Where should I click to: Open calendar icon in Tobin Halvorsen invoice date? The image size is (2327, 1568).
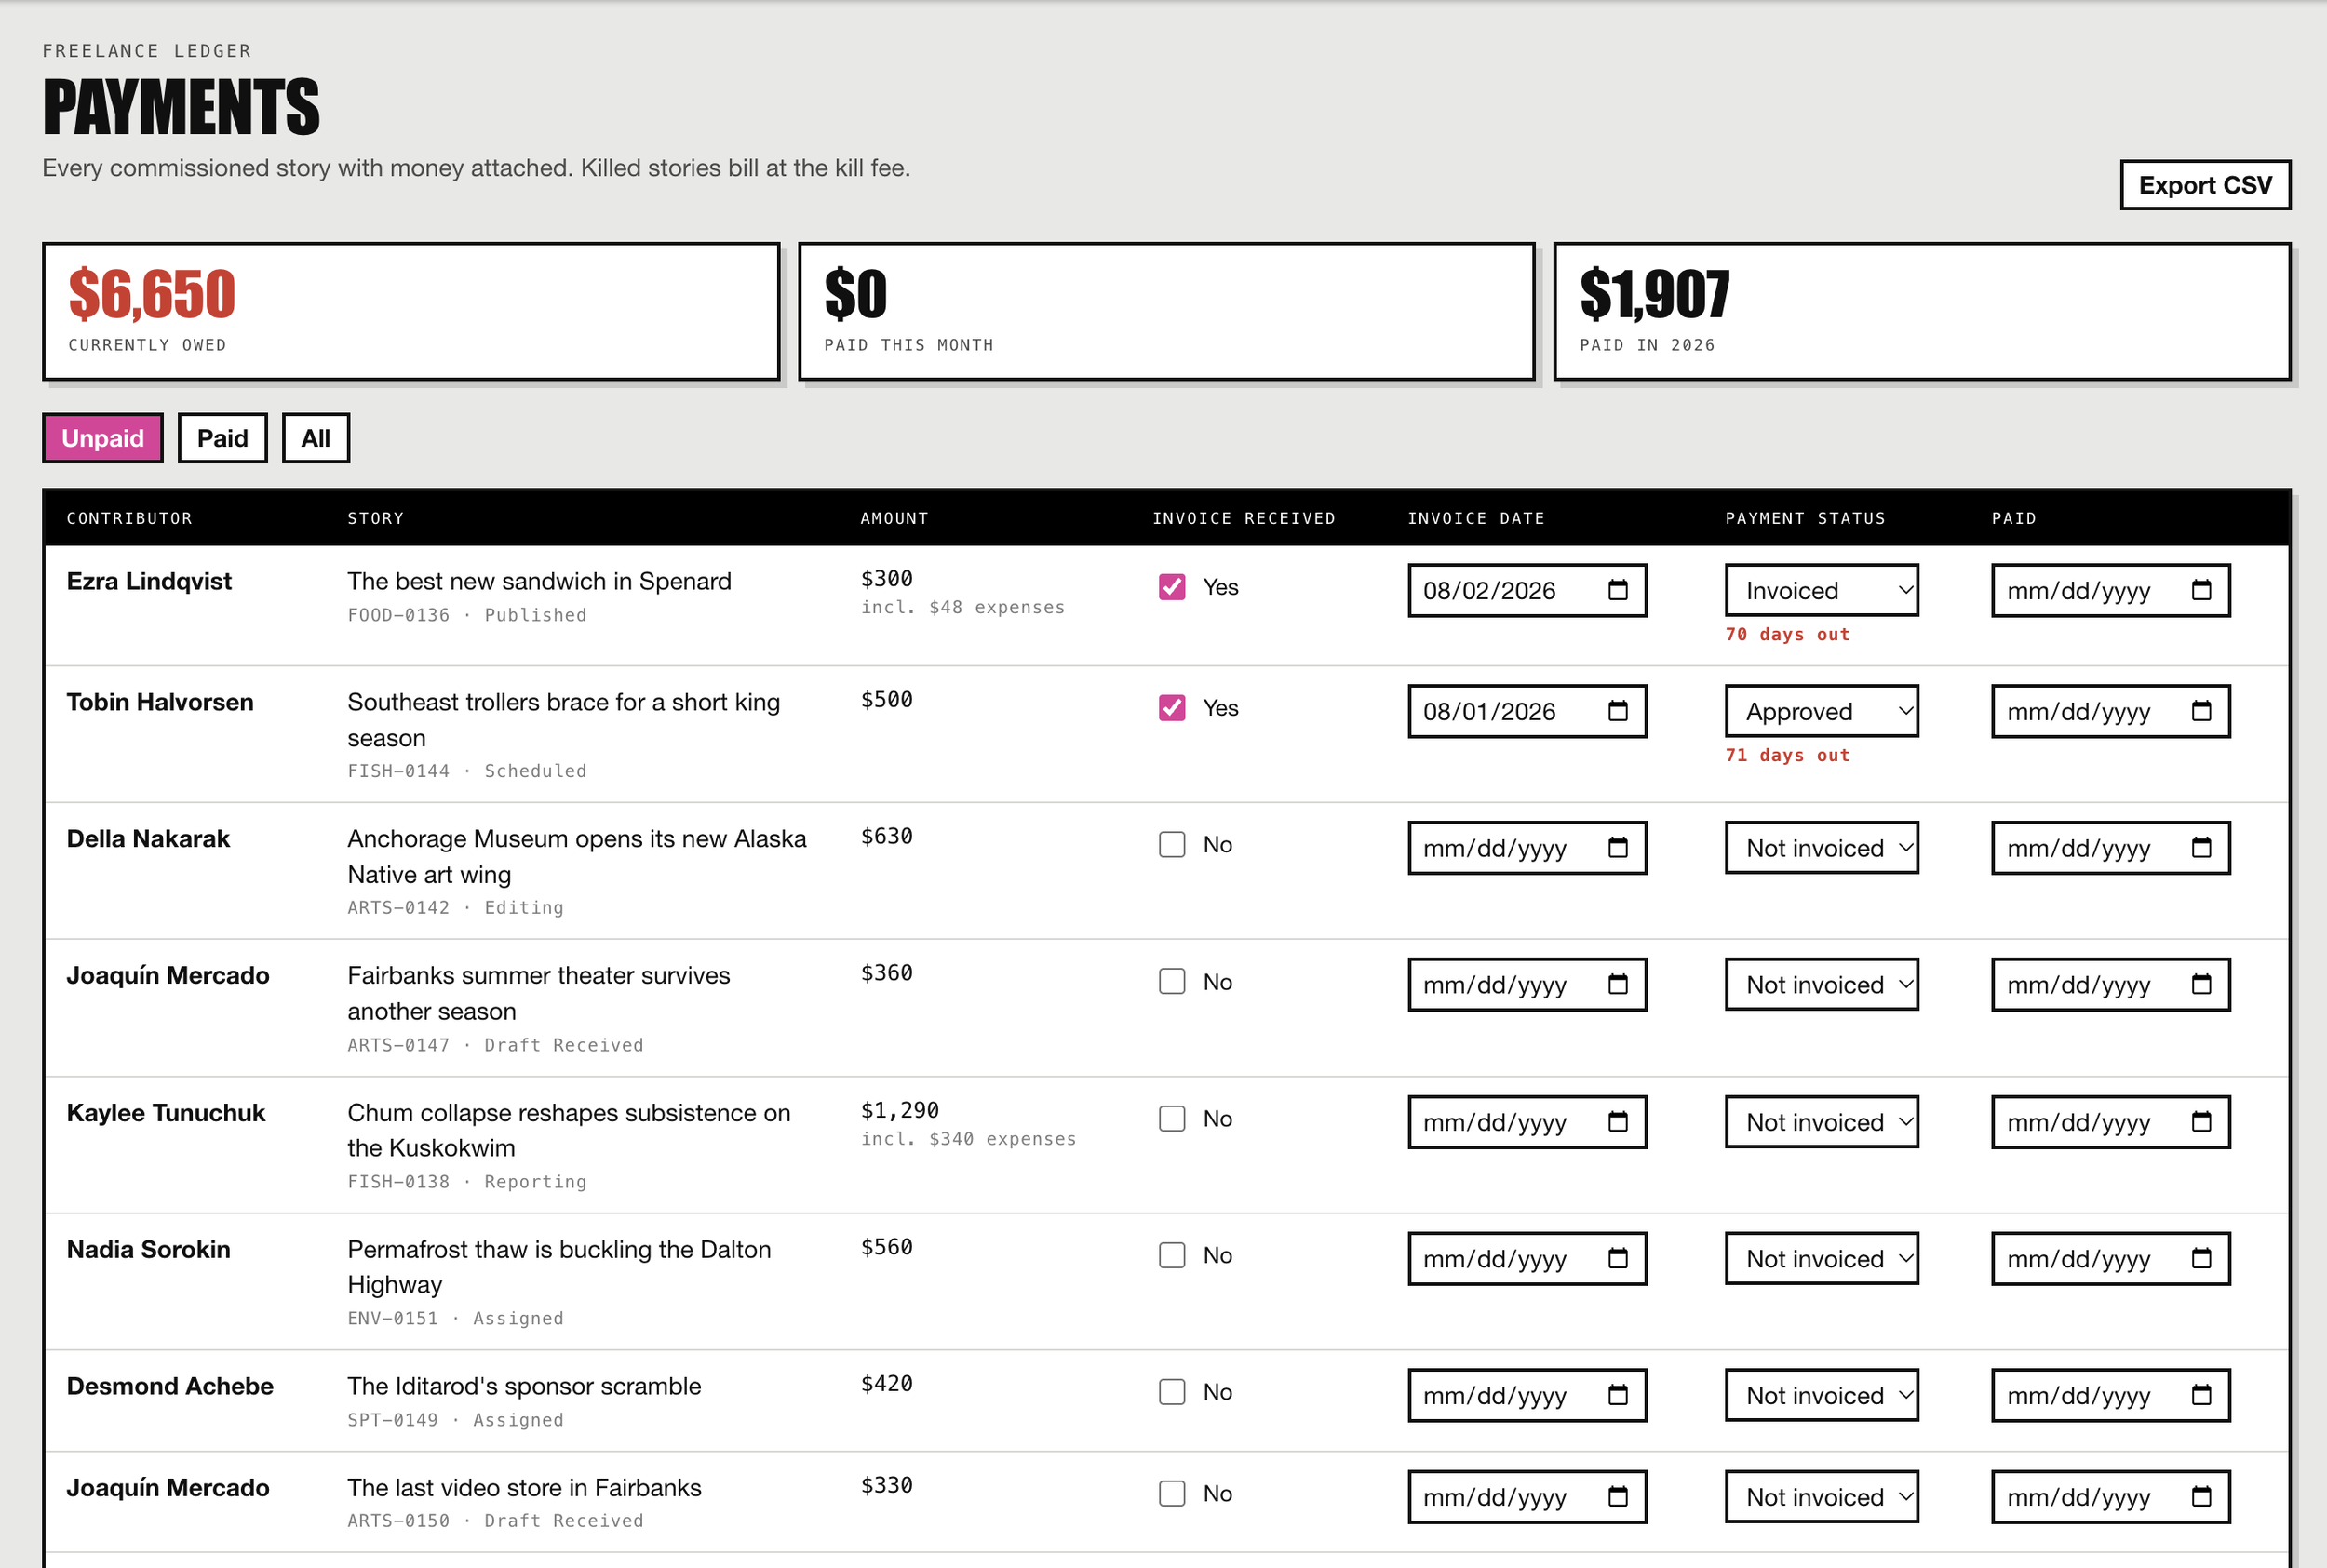click(1617, 711)
